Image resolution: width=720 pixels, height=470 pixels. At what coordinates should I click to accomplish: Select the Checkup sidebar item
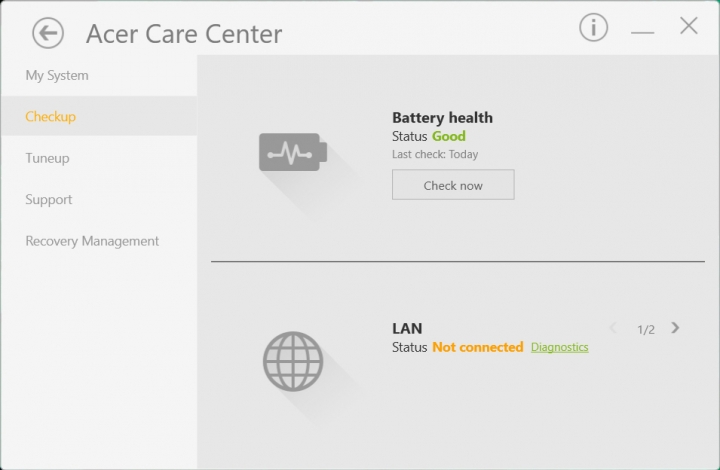click(x=51, y=116)
